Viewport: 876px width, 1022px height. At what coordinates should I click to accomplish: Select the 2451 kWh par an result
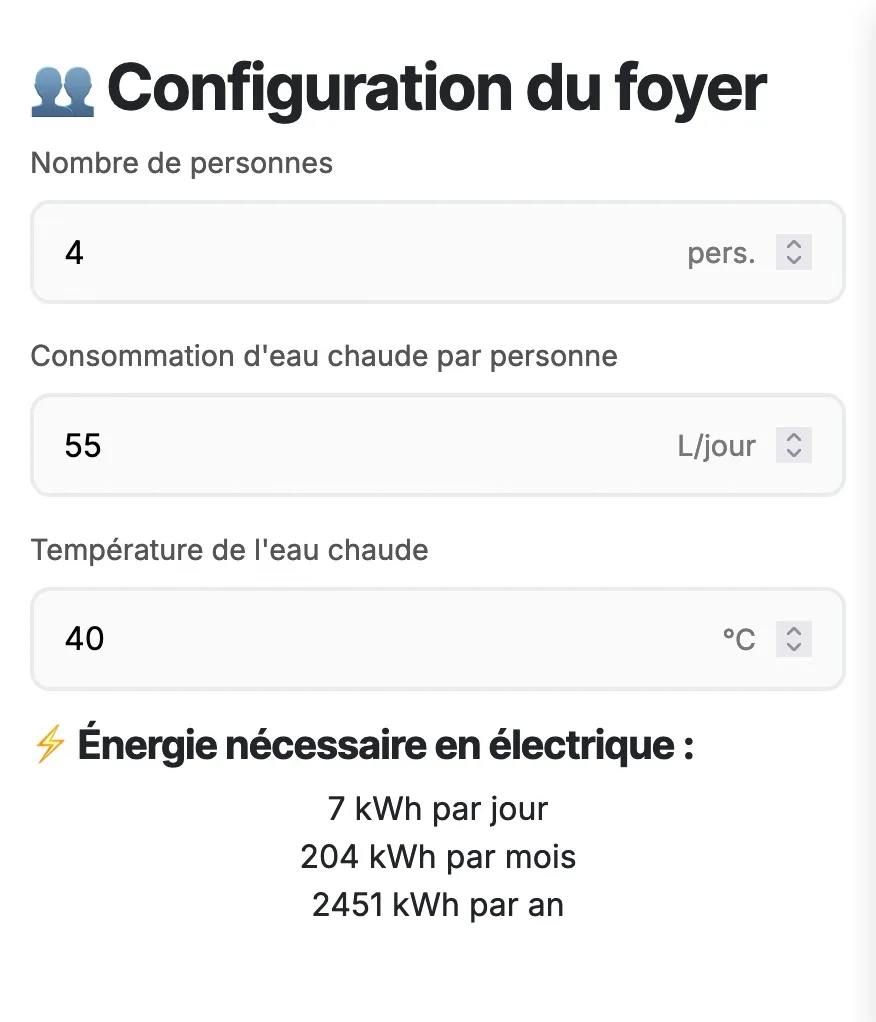(x=438, y=905)
